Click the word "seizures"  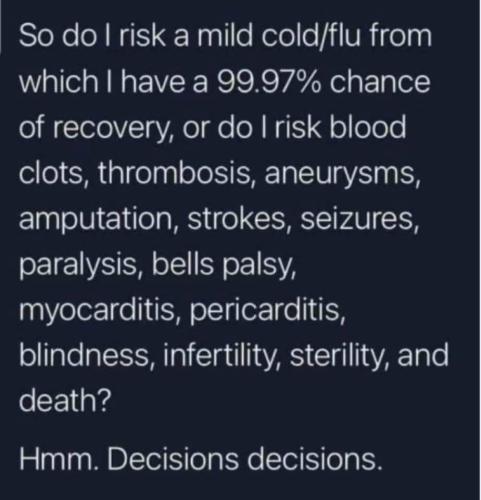(357, 219)
